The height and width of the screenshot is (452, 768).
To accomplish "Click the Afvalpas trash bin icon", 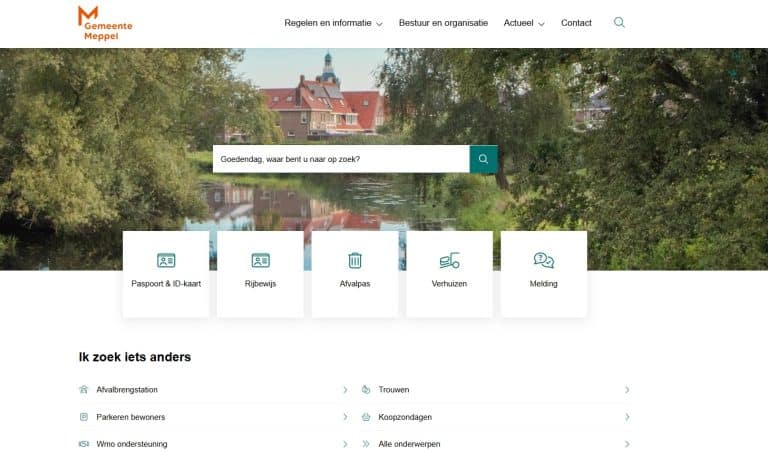I will click(355, 260).
